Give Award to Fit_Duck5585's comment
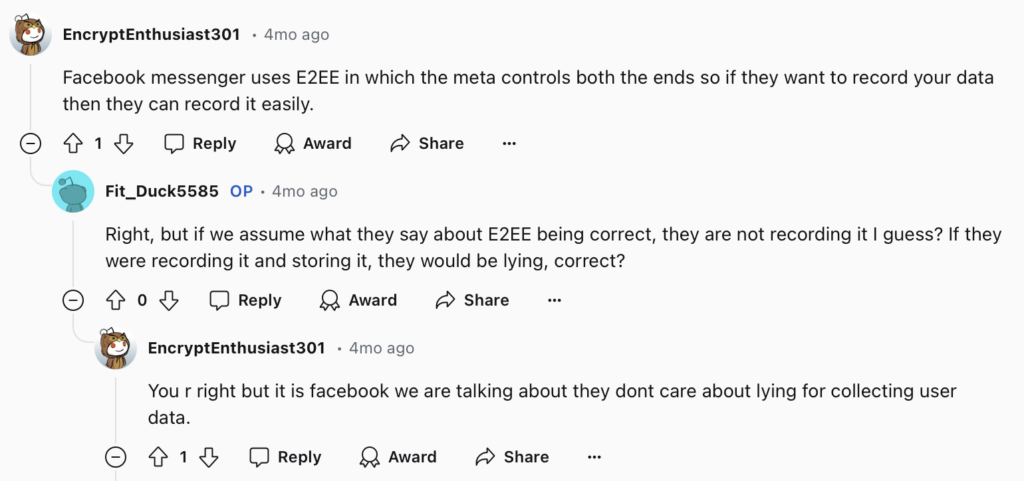The image size is (1024, 481). (357, 300)
